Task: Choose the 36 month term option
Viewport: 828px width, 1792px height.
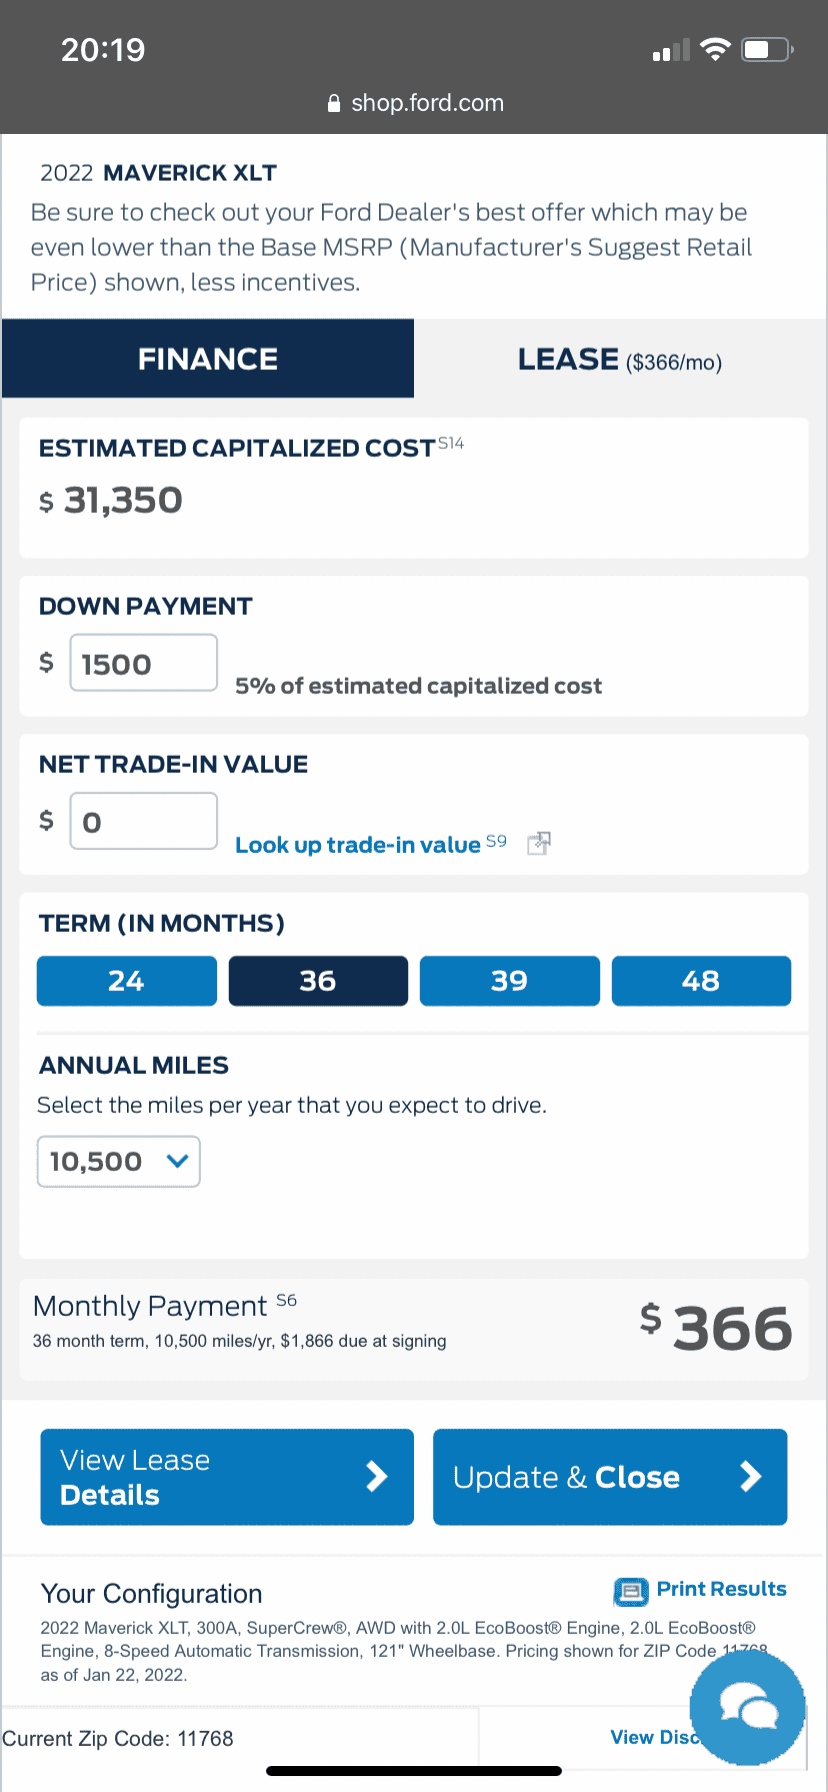Action: (318, 981)
